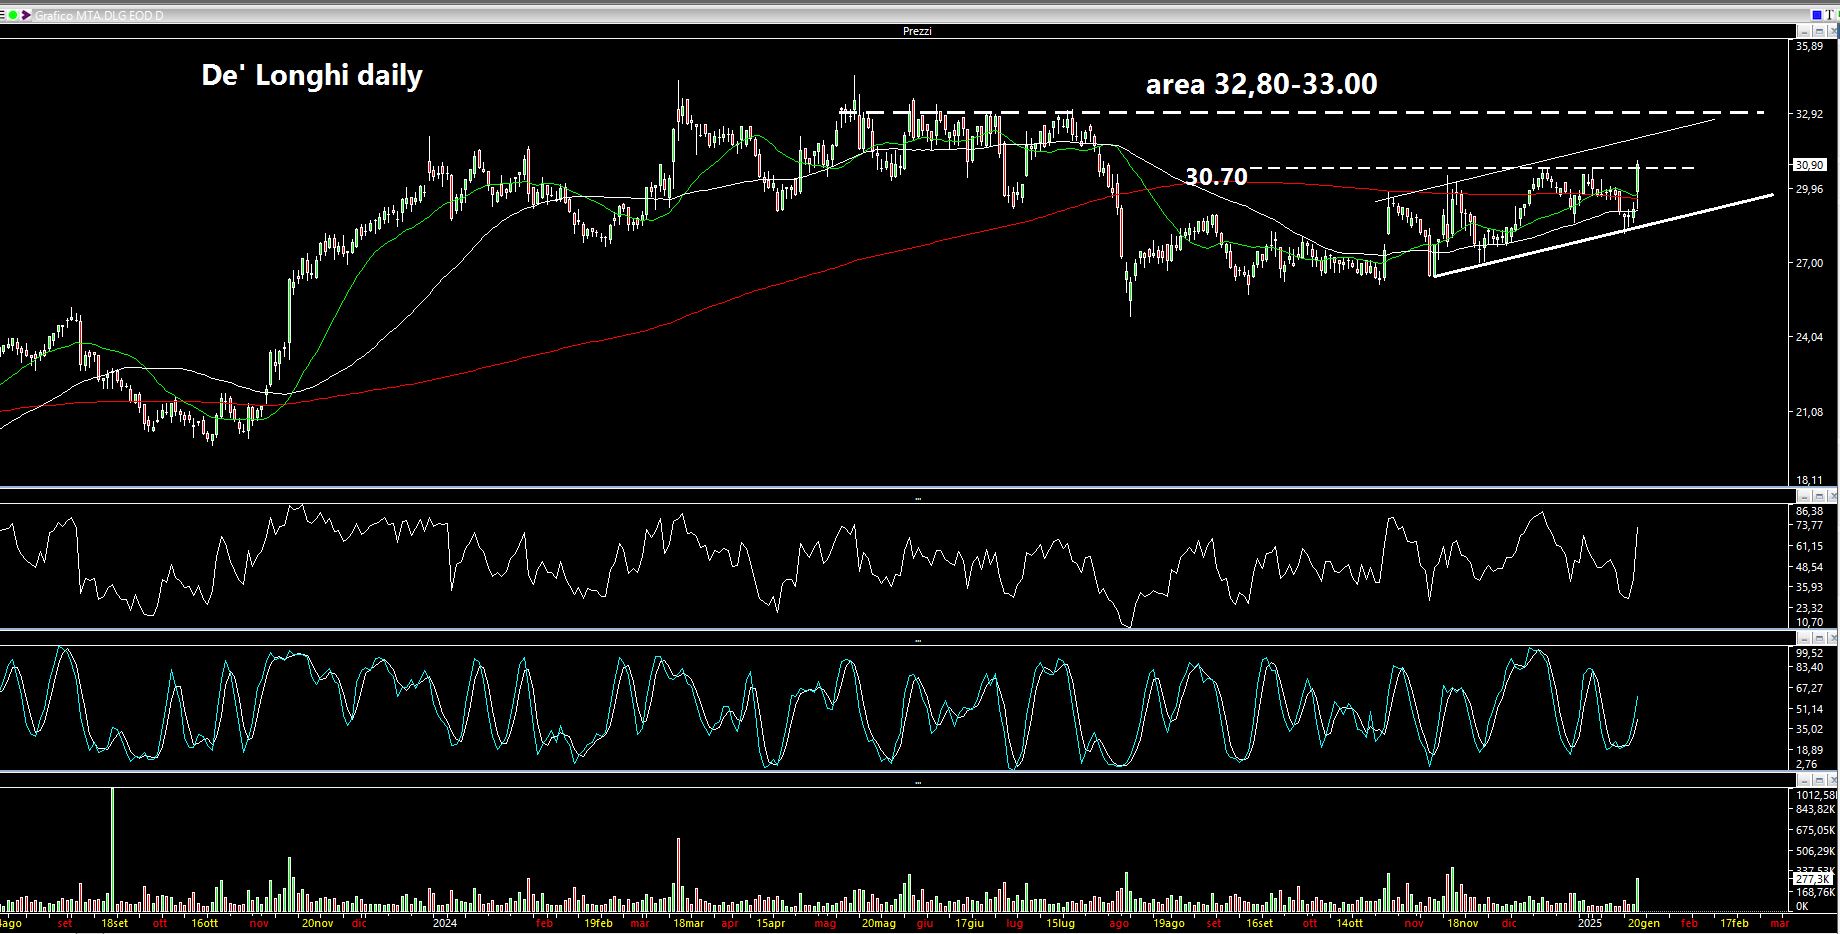Click the 21,08 price axis label

1809,412
